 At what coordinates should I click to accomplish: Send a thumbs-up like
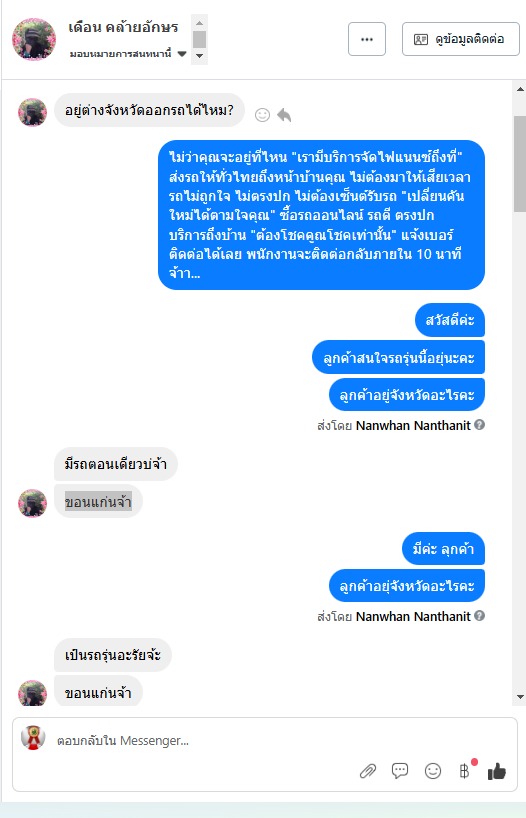click(497, 771)
